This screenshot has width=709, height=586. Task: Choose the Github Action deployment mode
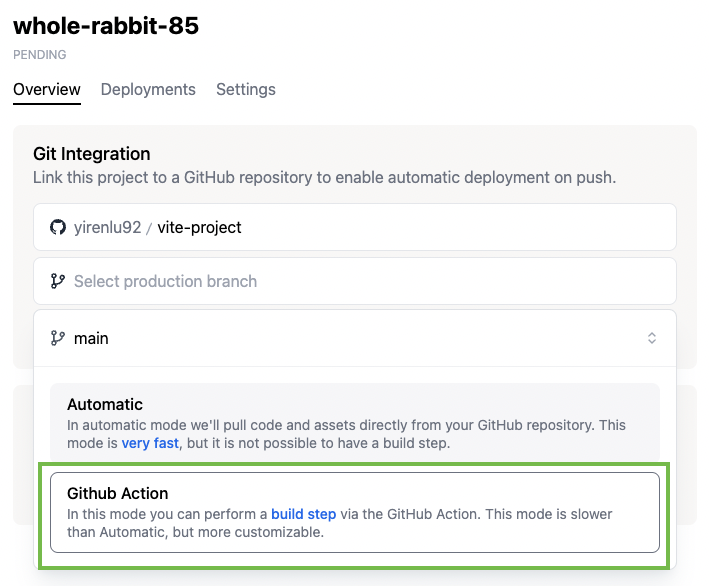pyautogui.click(x=355, y=512)
